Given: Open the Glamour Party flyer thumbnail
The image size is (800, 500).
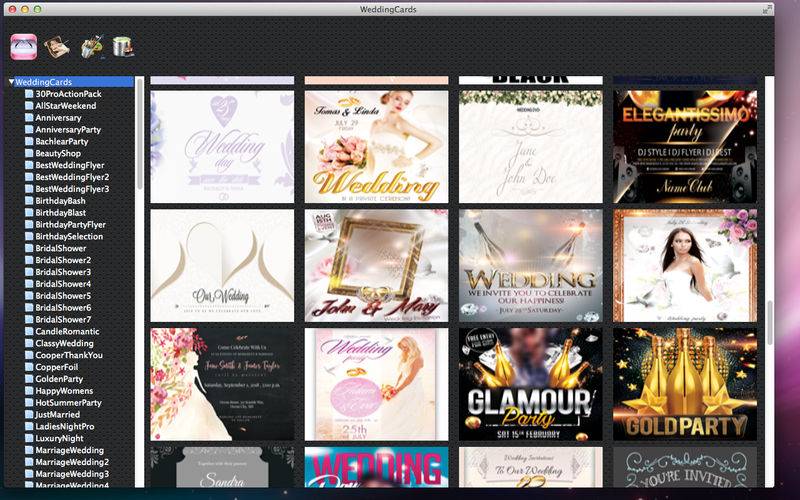Looking at the screenshot, I should click(x=530, y=384).
